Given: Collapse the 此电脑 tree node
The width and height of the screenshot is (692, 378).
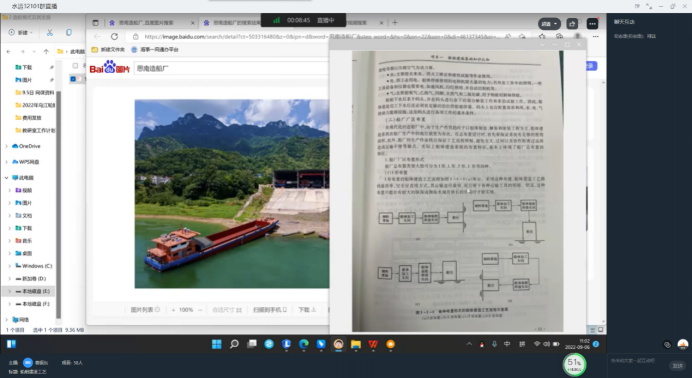Looking at the screenshot, I should [x=7, y=178].
